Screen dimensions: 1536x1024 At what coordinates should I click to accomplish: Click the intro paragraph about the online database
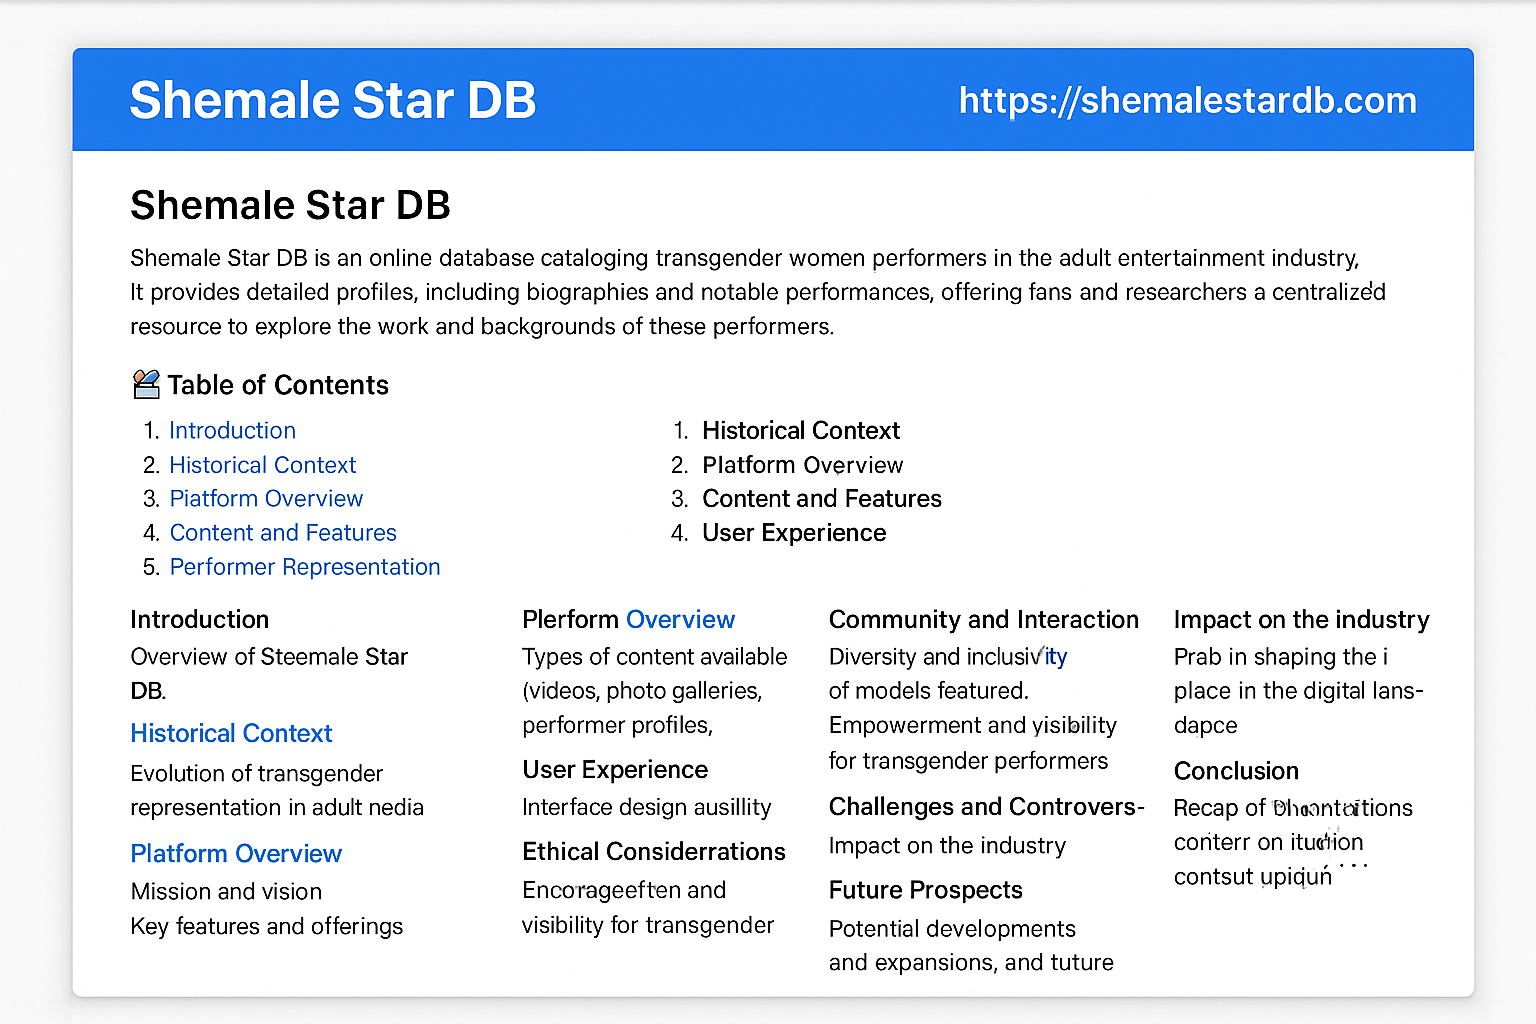pyautogui.click(x=758, y=292)
